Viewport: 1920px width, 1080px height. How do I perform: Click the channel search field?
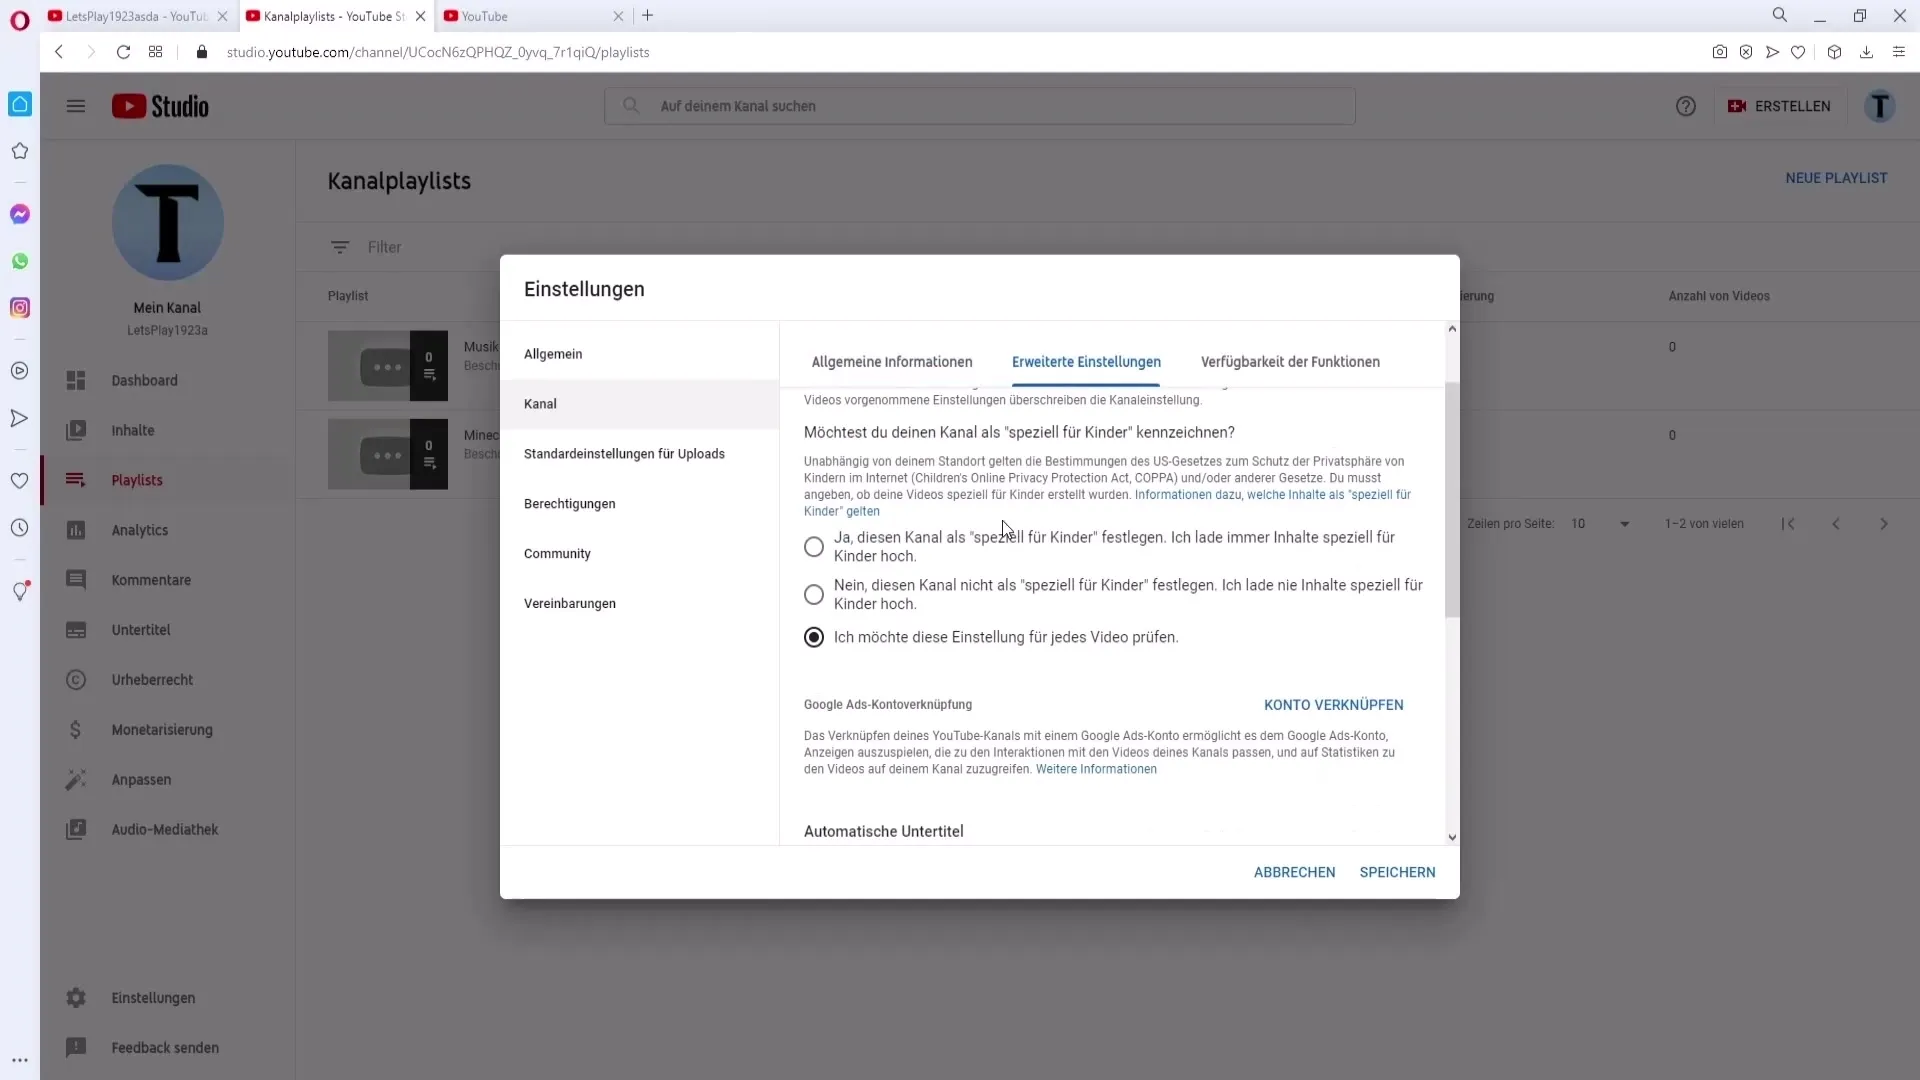point(980,106)
